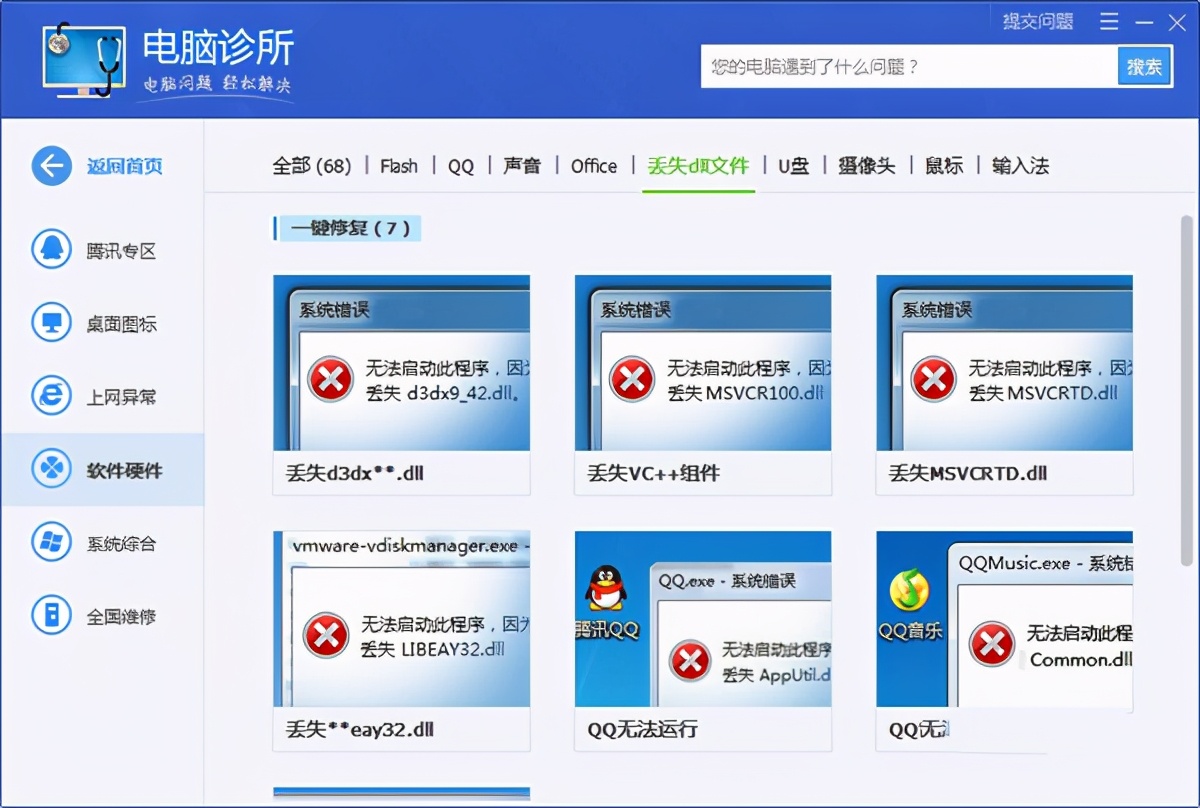Open the hamburger menu at top right
Viewport: 1200px width, 808px height.
point(1109,21)
